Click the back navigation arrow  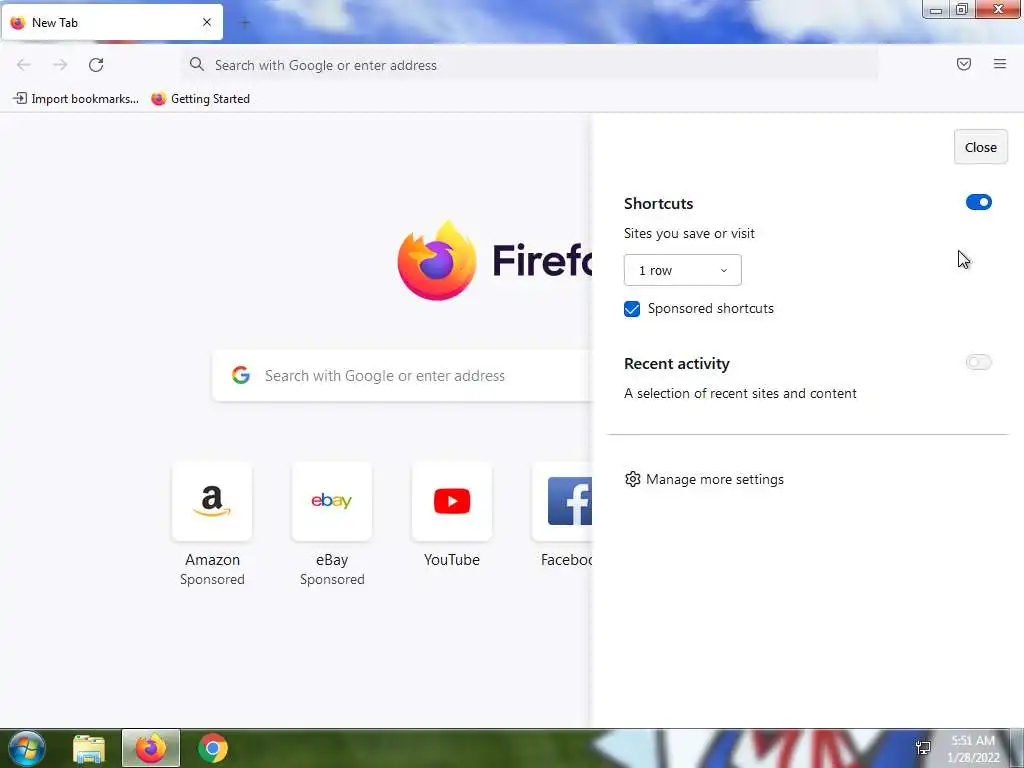[x=24, y=65]
